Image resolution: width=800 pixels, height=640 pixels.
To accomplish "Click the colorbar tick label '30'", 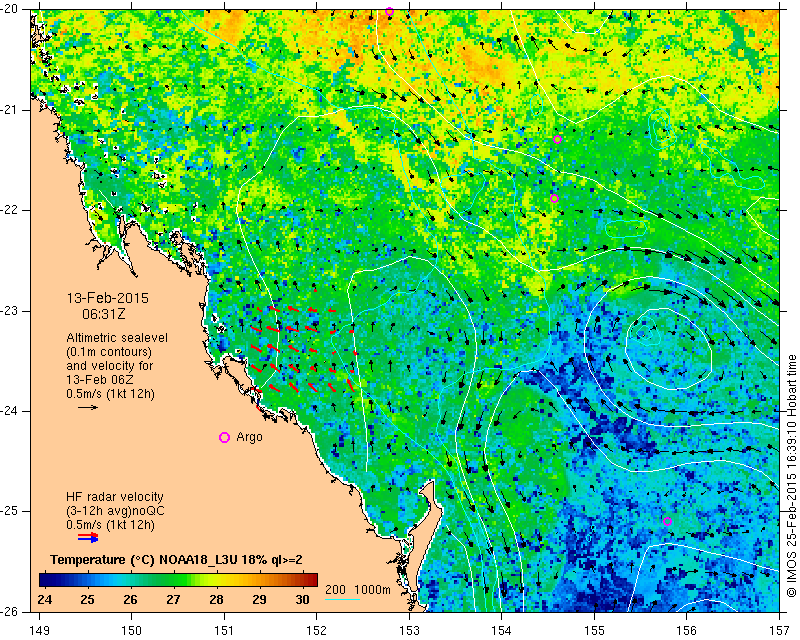I will point(303,599).
